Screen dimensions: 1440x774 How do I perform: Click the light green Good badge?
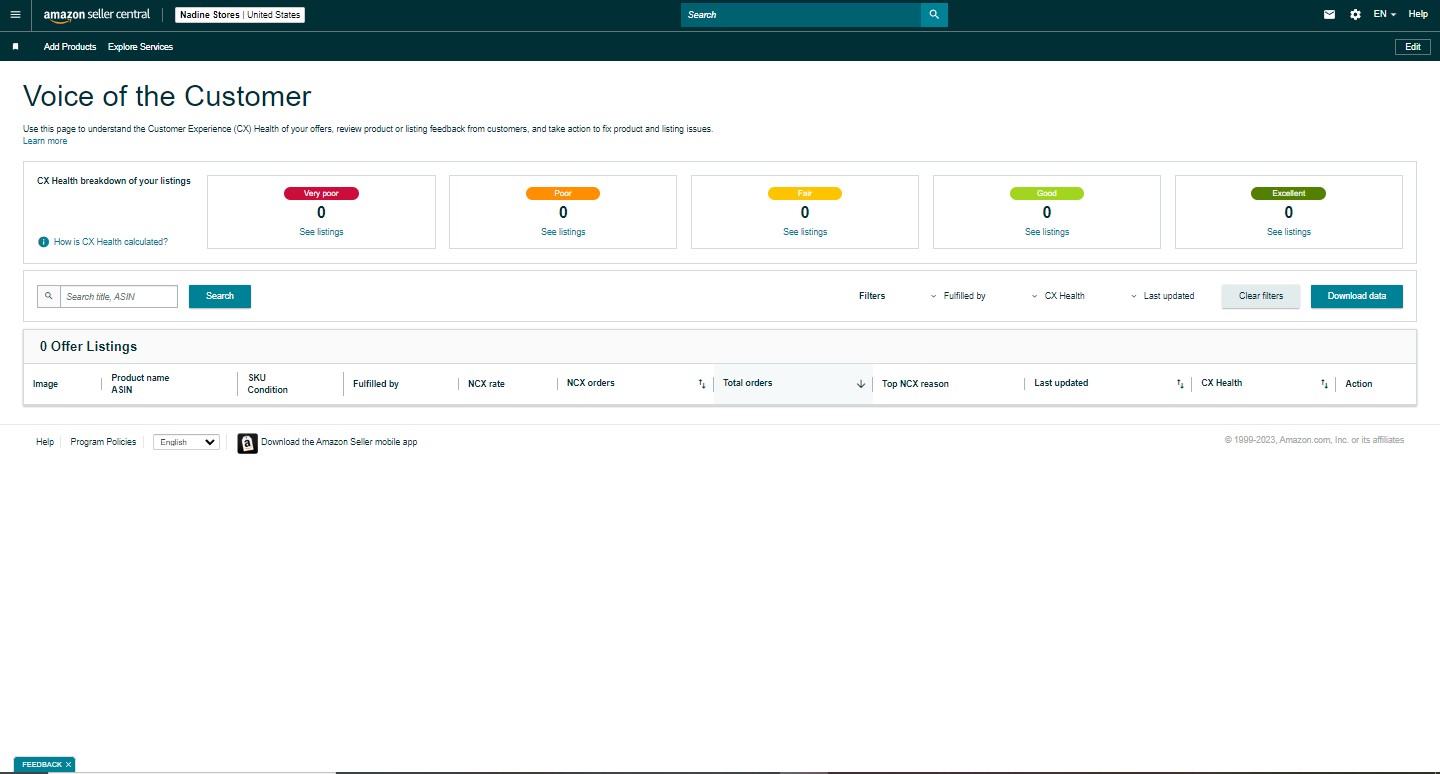(x=1047, y=193)
